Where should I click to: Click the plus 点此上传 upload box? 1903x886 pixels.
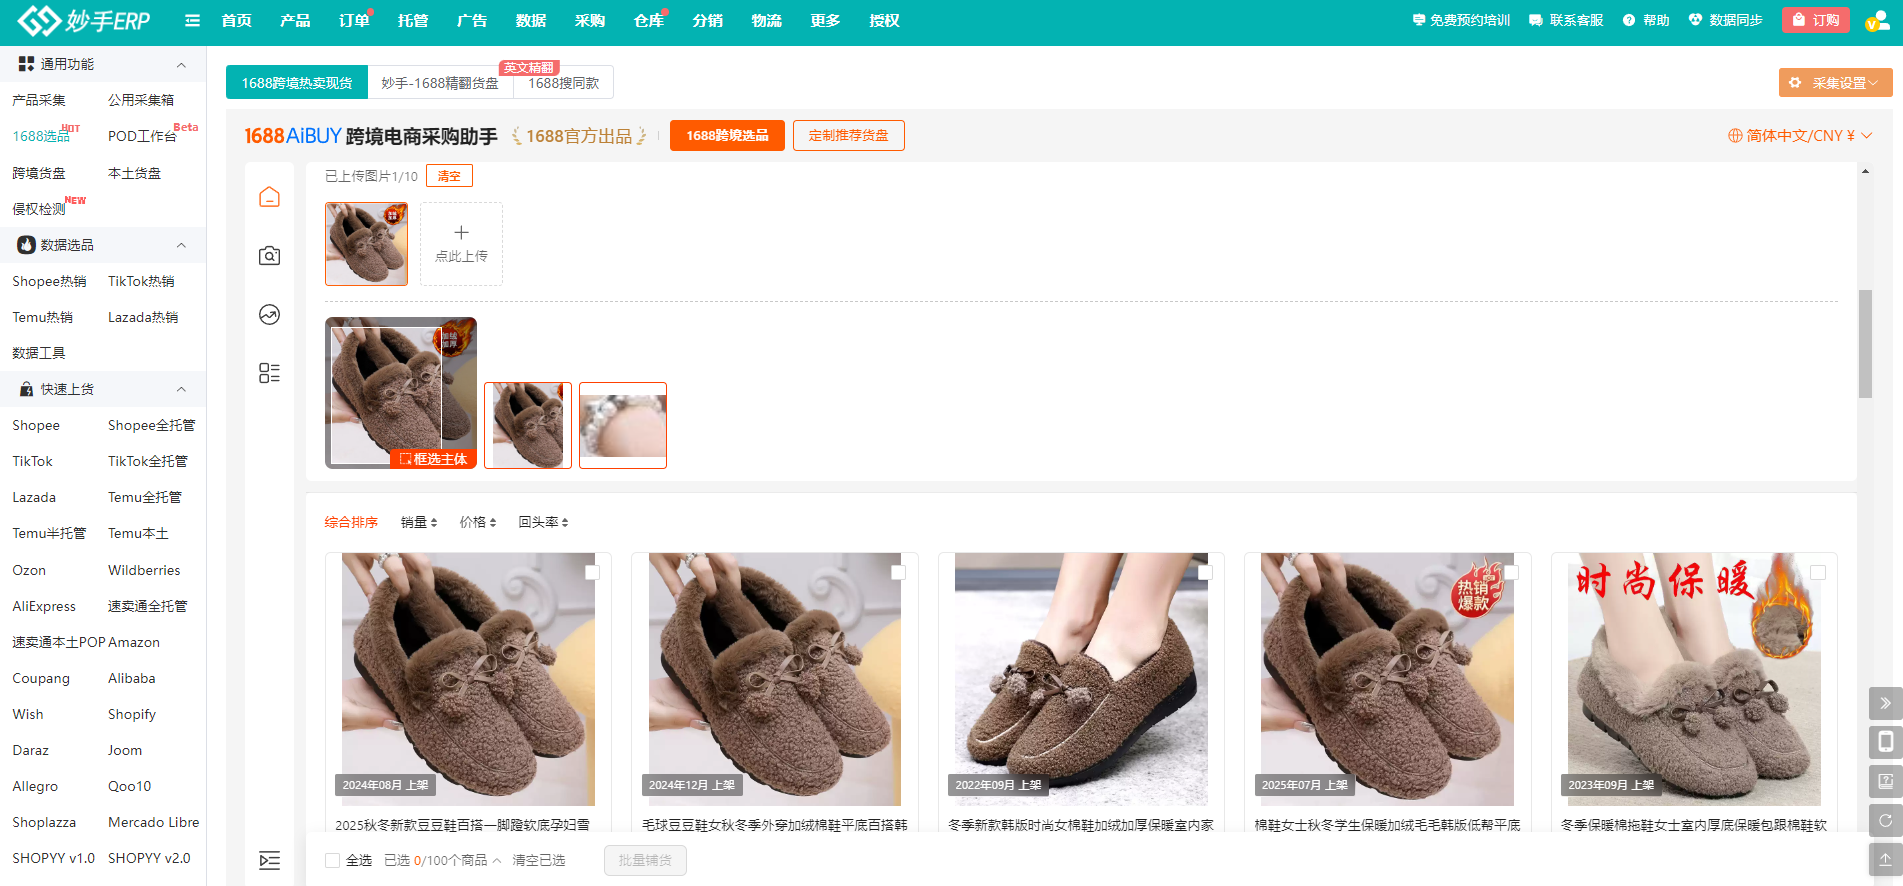coord(461,244)
